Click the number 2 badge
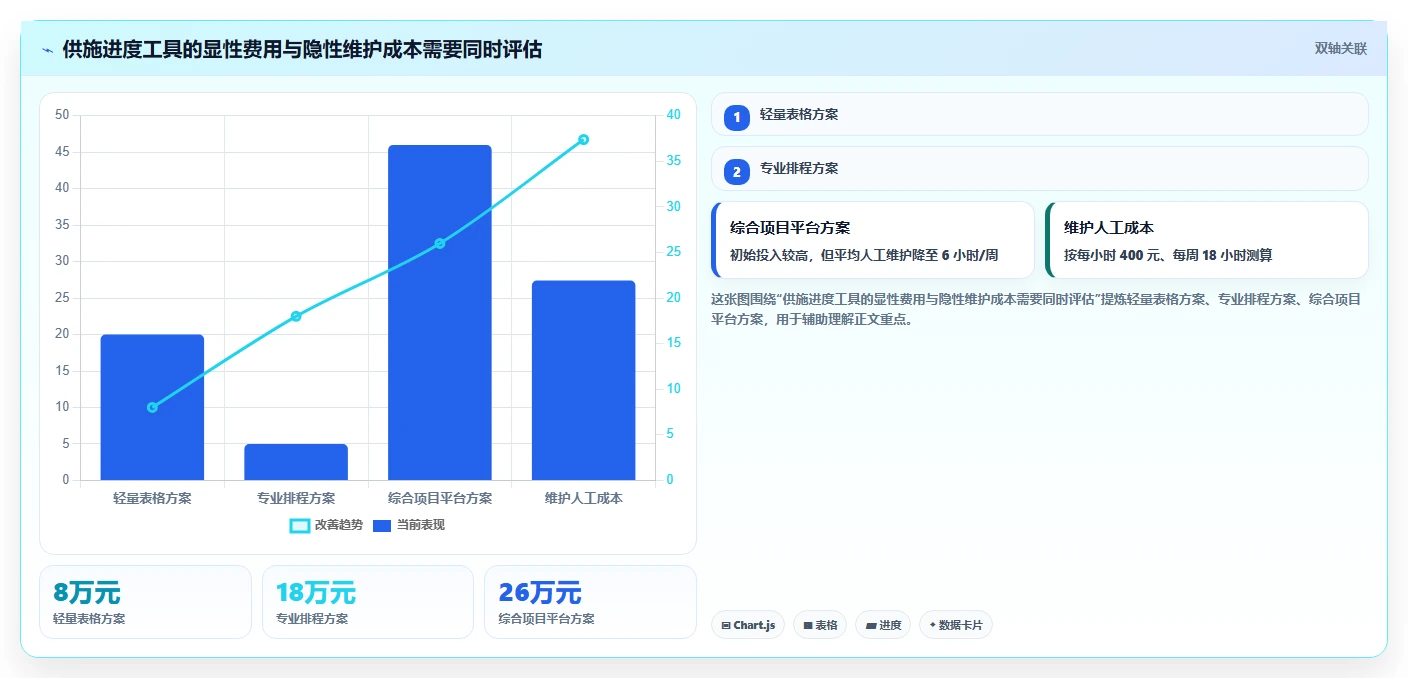This screenshot has width=1408, height=678. [737, 172]
